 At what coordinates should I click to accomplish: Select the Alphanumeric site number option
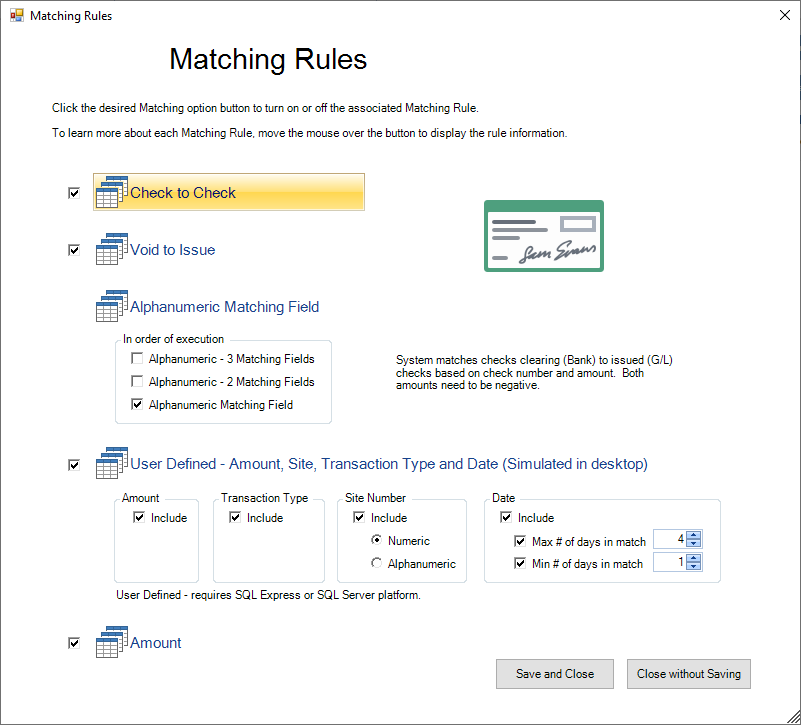point(376,563)
